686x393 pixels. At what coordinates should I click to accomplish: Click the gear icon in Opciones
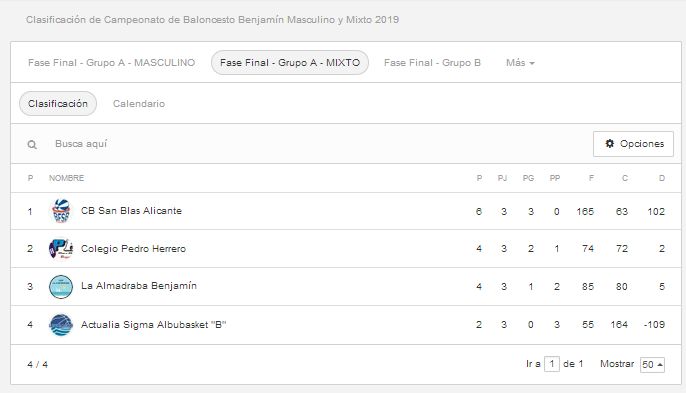point(609,144)
